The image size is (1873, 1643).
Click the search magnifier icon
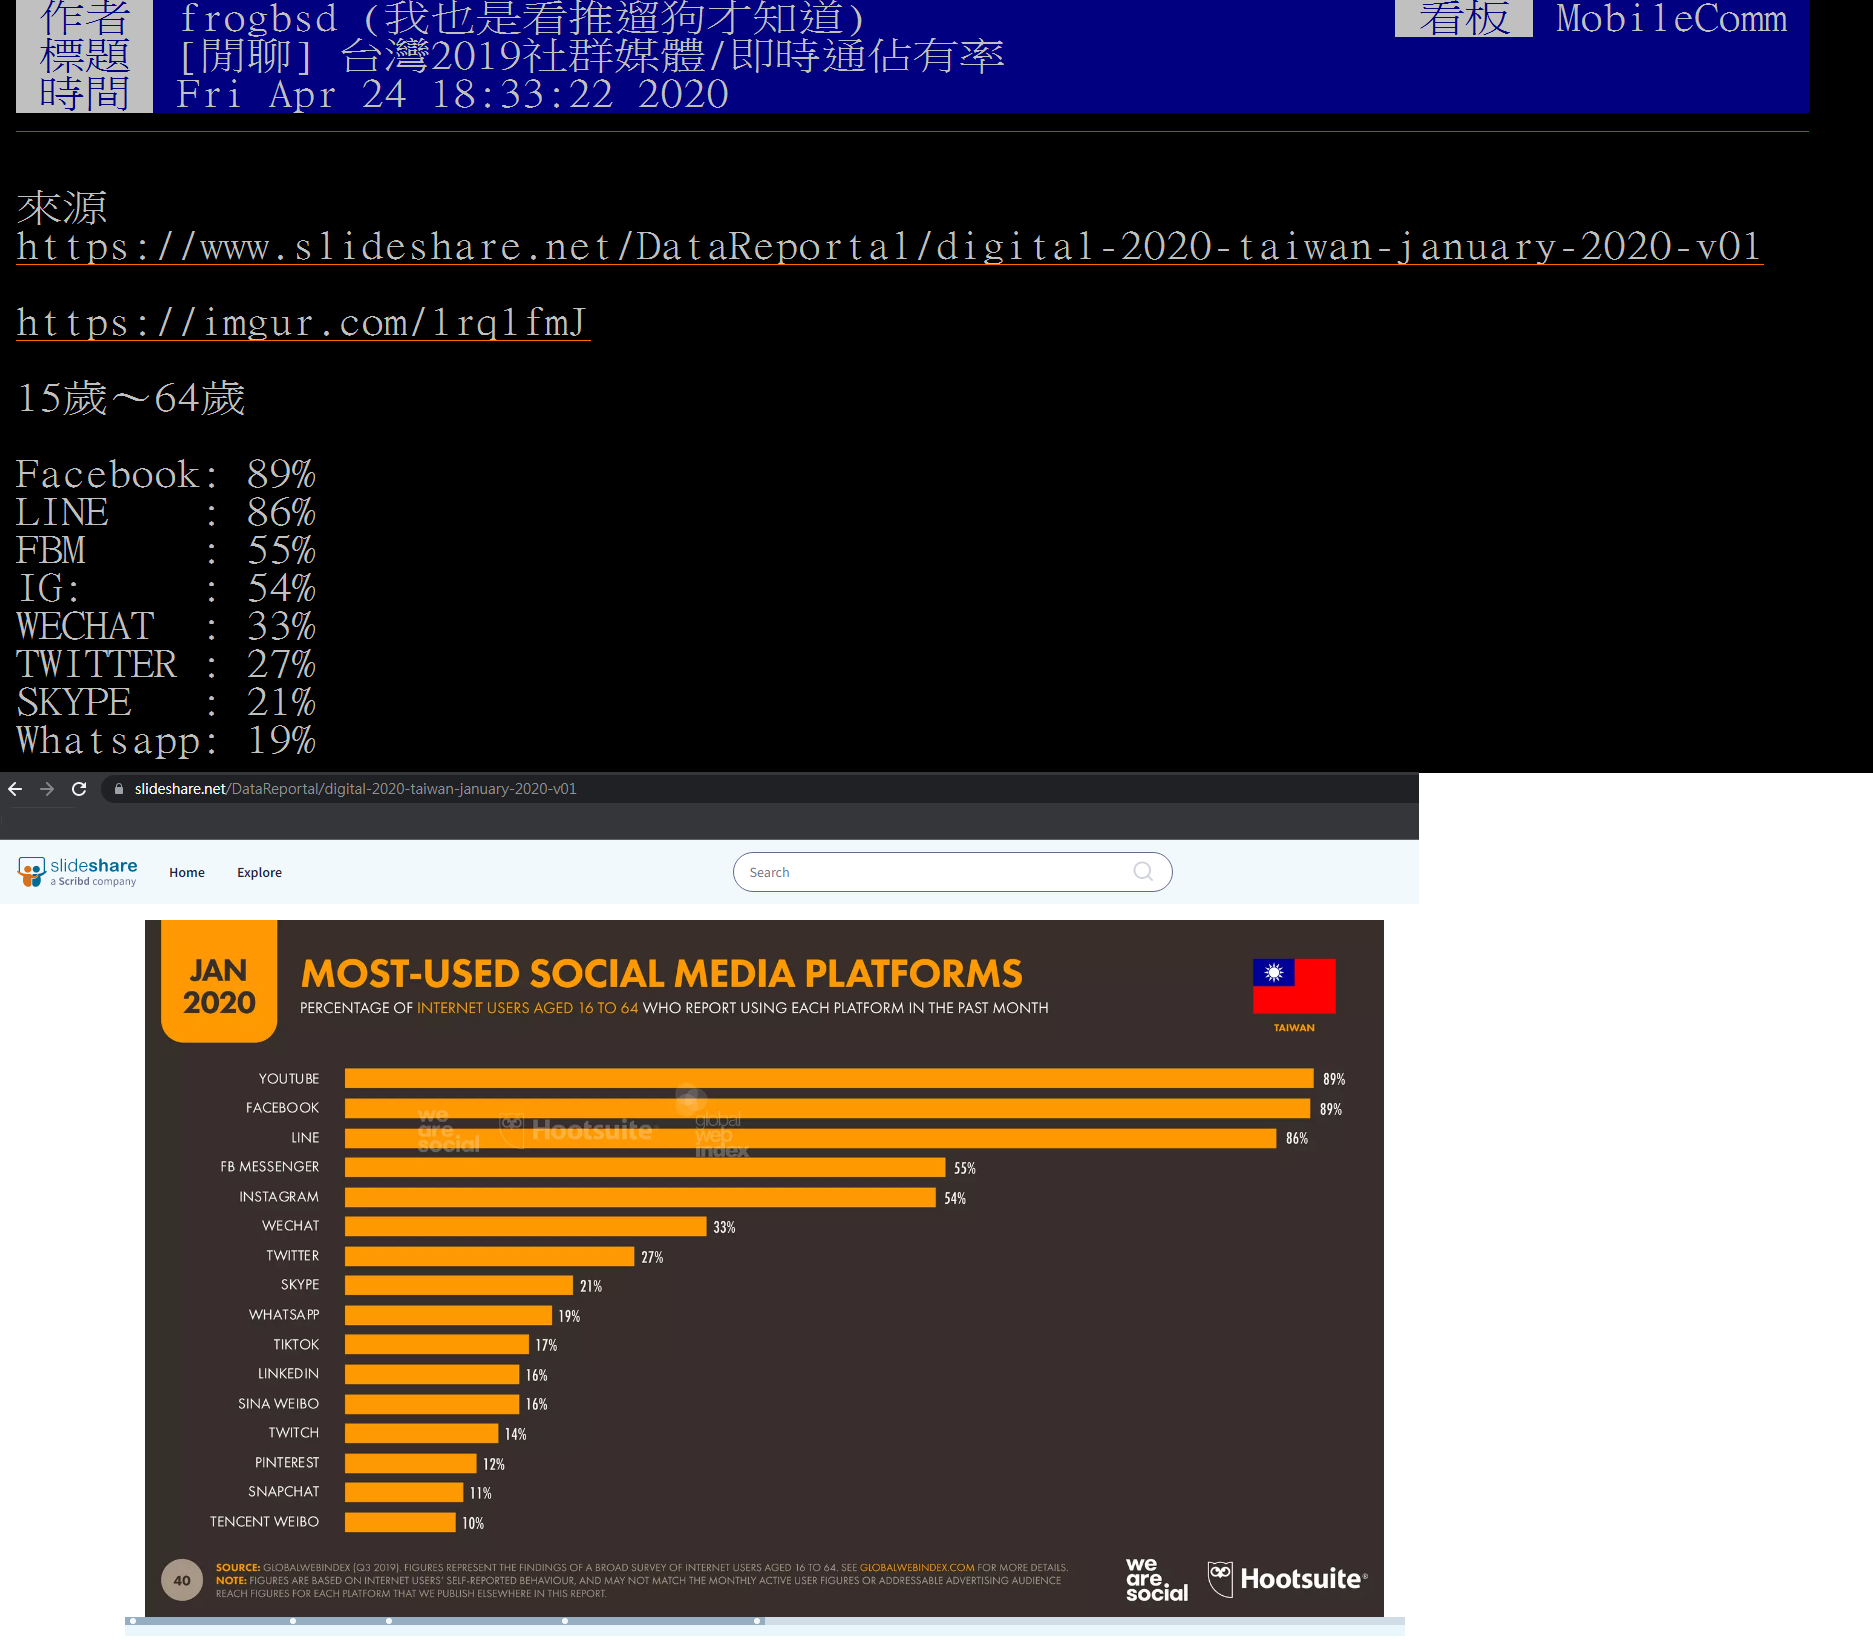(x=1143, y=872)
